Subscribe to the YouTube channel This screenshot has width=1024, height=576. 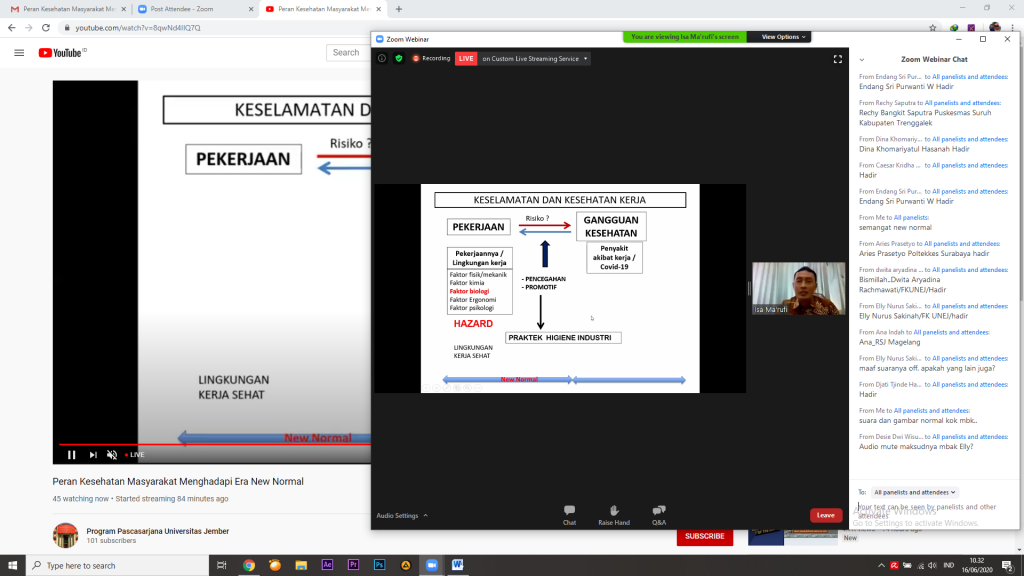pyautogui.click(x=704, y=536)
